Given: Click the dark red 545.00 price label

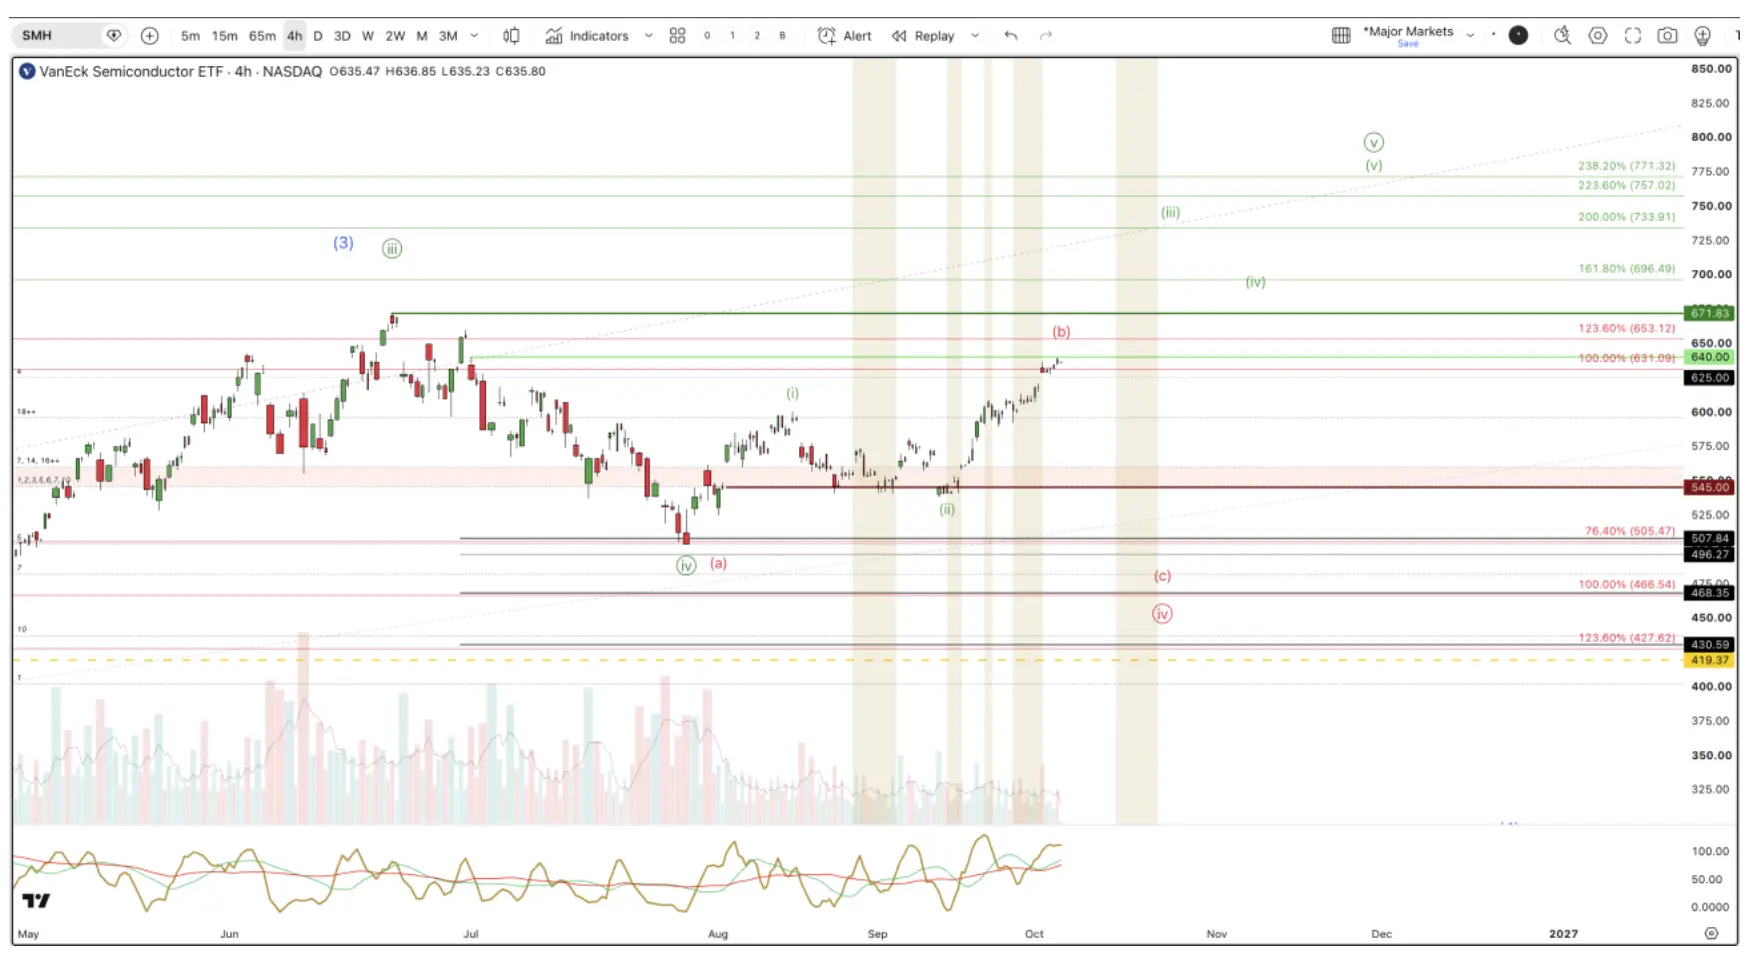Looking at the screenshot, I should click(1709, 487).
